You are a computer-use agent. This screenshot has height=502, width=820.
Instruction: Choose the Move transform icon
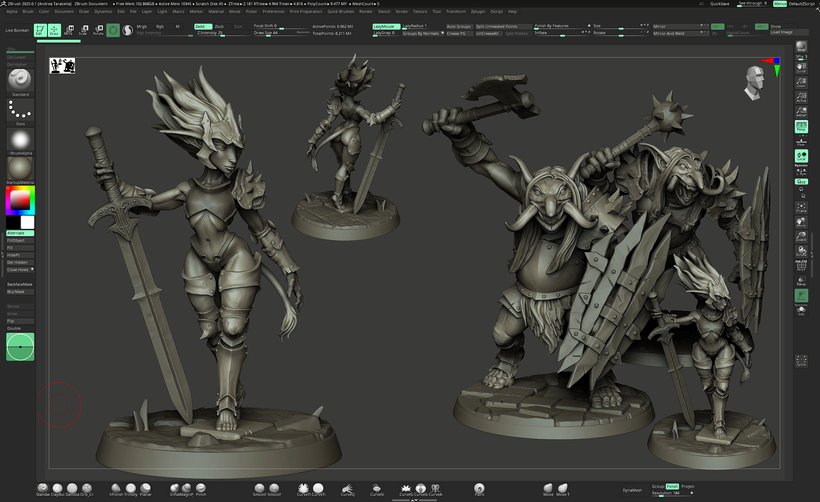[69, 30]
